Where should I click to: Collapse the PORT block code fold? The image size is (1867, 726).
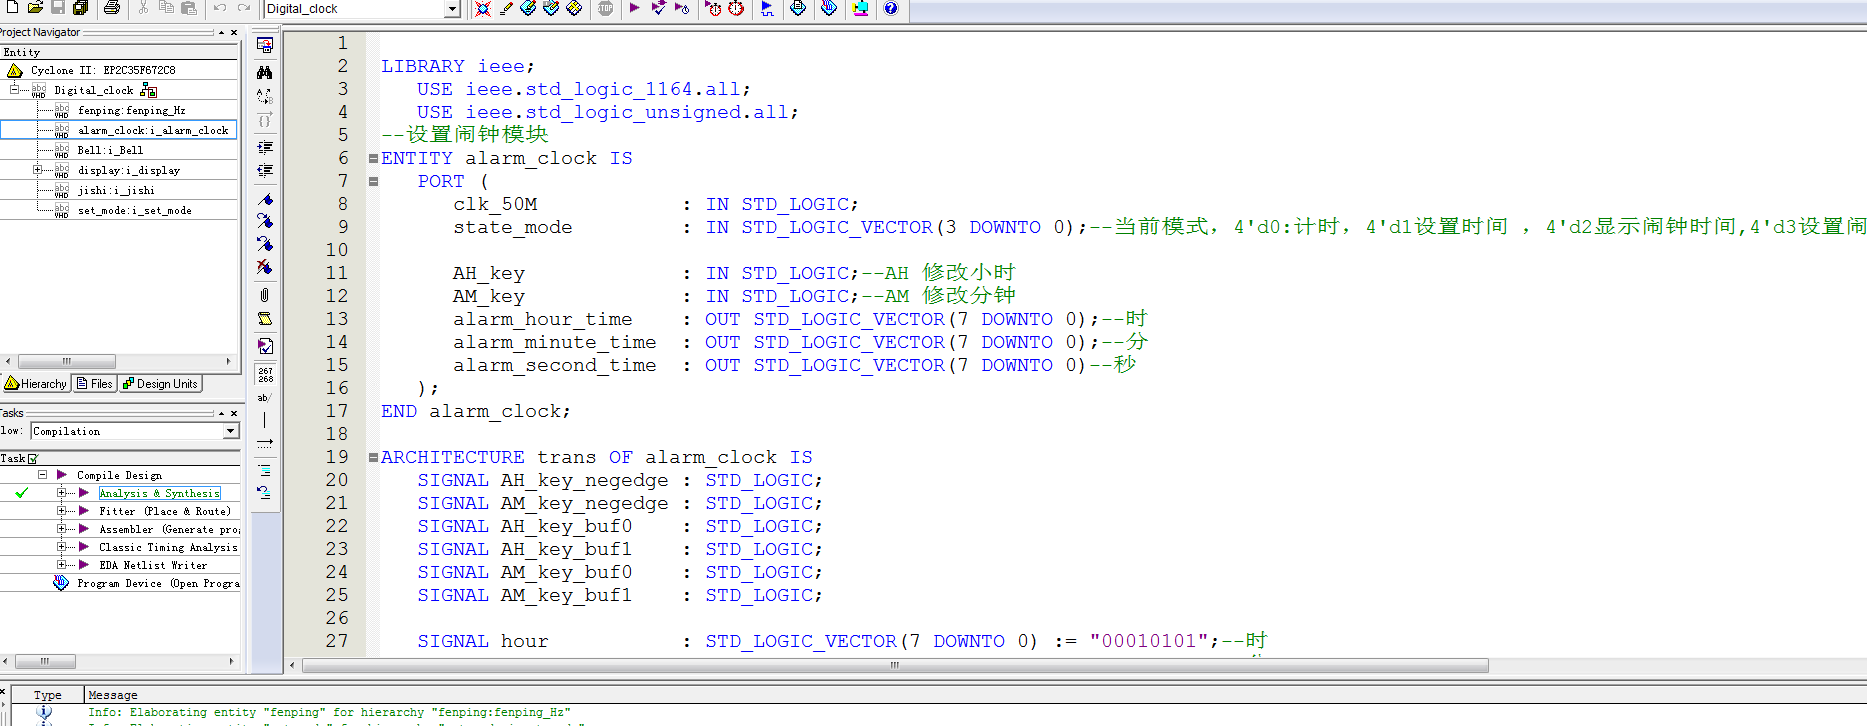(x=373, y=181)
